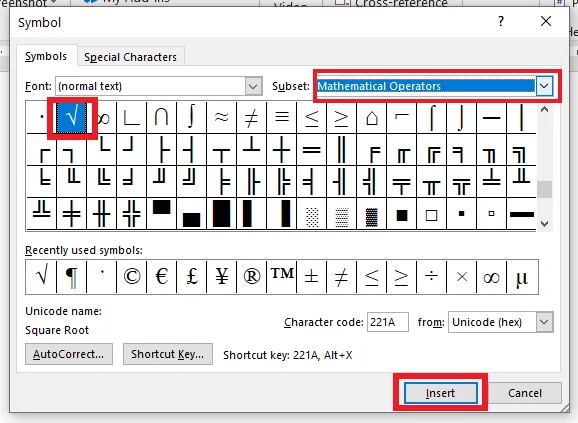The image size is (578, 423).
Task: Pick the intersection symbol ∩ in grid
Action: click(x=161, y=118)
